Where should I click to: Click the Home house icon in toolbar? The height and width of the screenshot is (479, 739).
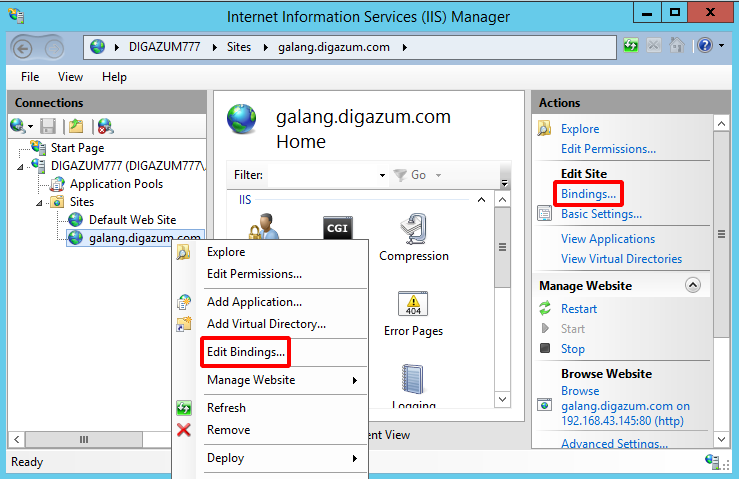coord(677,46)
